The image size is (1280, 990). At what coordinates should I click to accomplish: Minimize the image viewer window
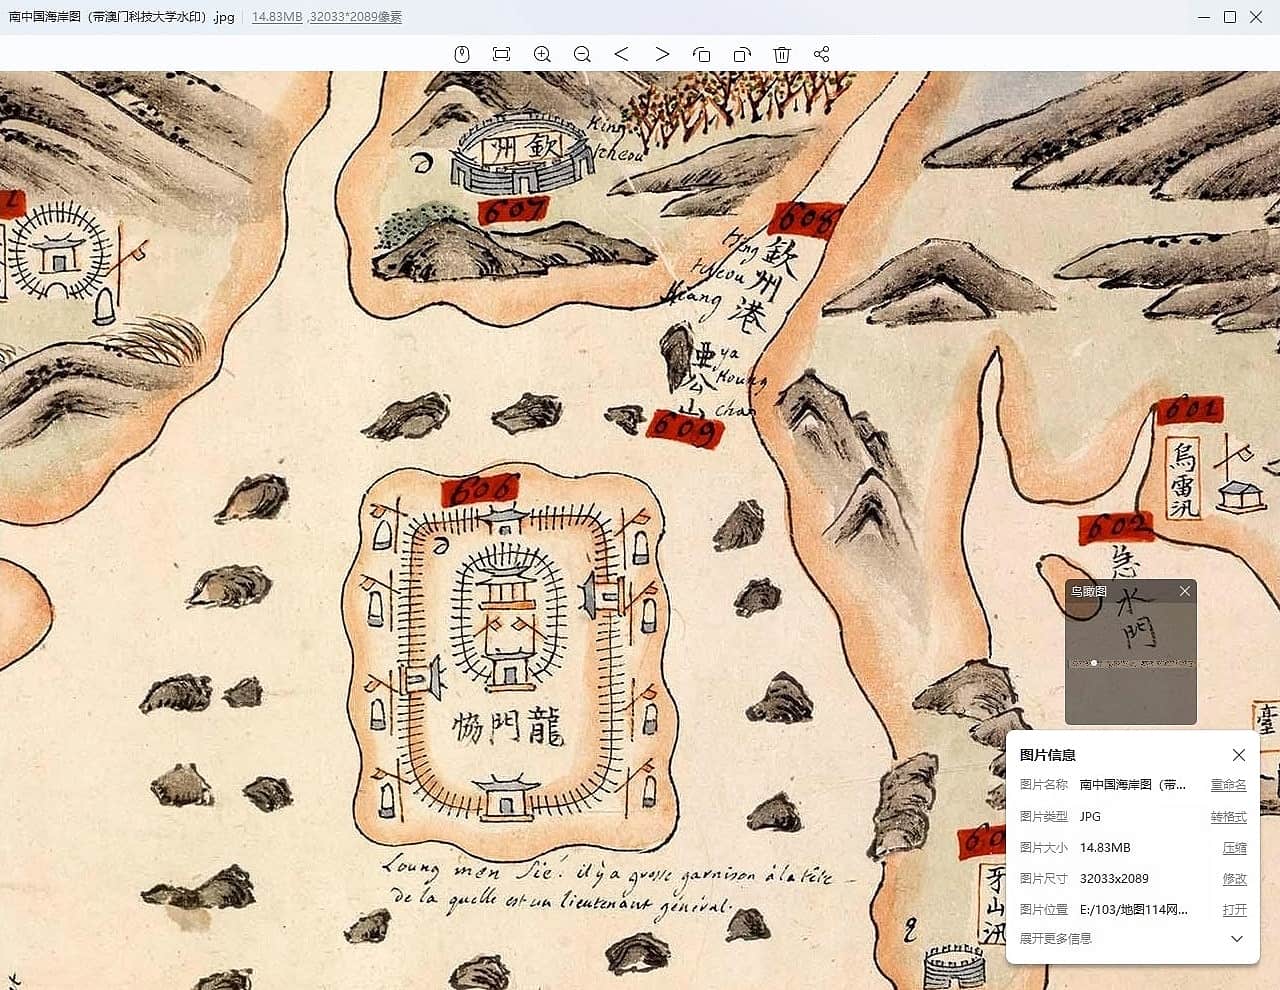tap(1204, 17)
